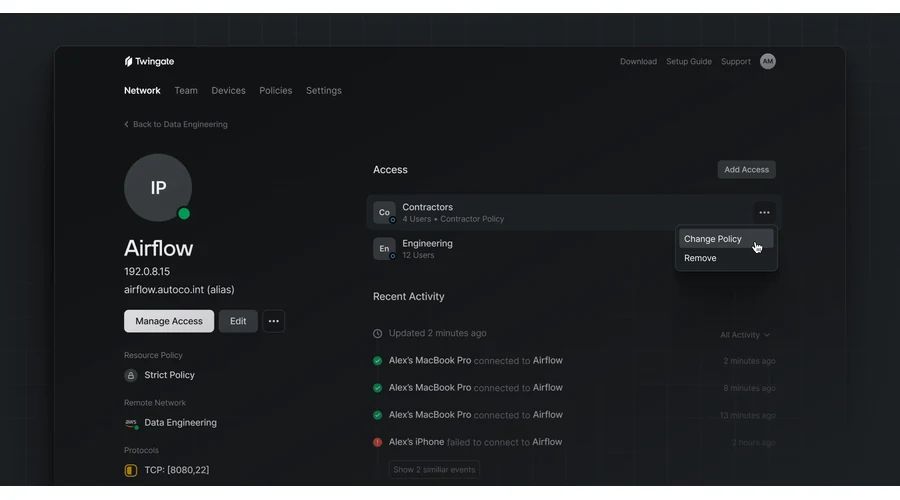Viewport: 900px width, 500px height.
Task: Click the 12 Users subtitle
Action: (418, 255)
